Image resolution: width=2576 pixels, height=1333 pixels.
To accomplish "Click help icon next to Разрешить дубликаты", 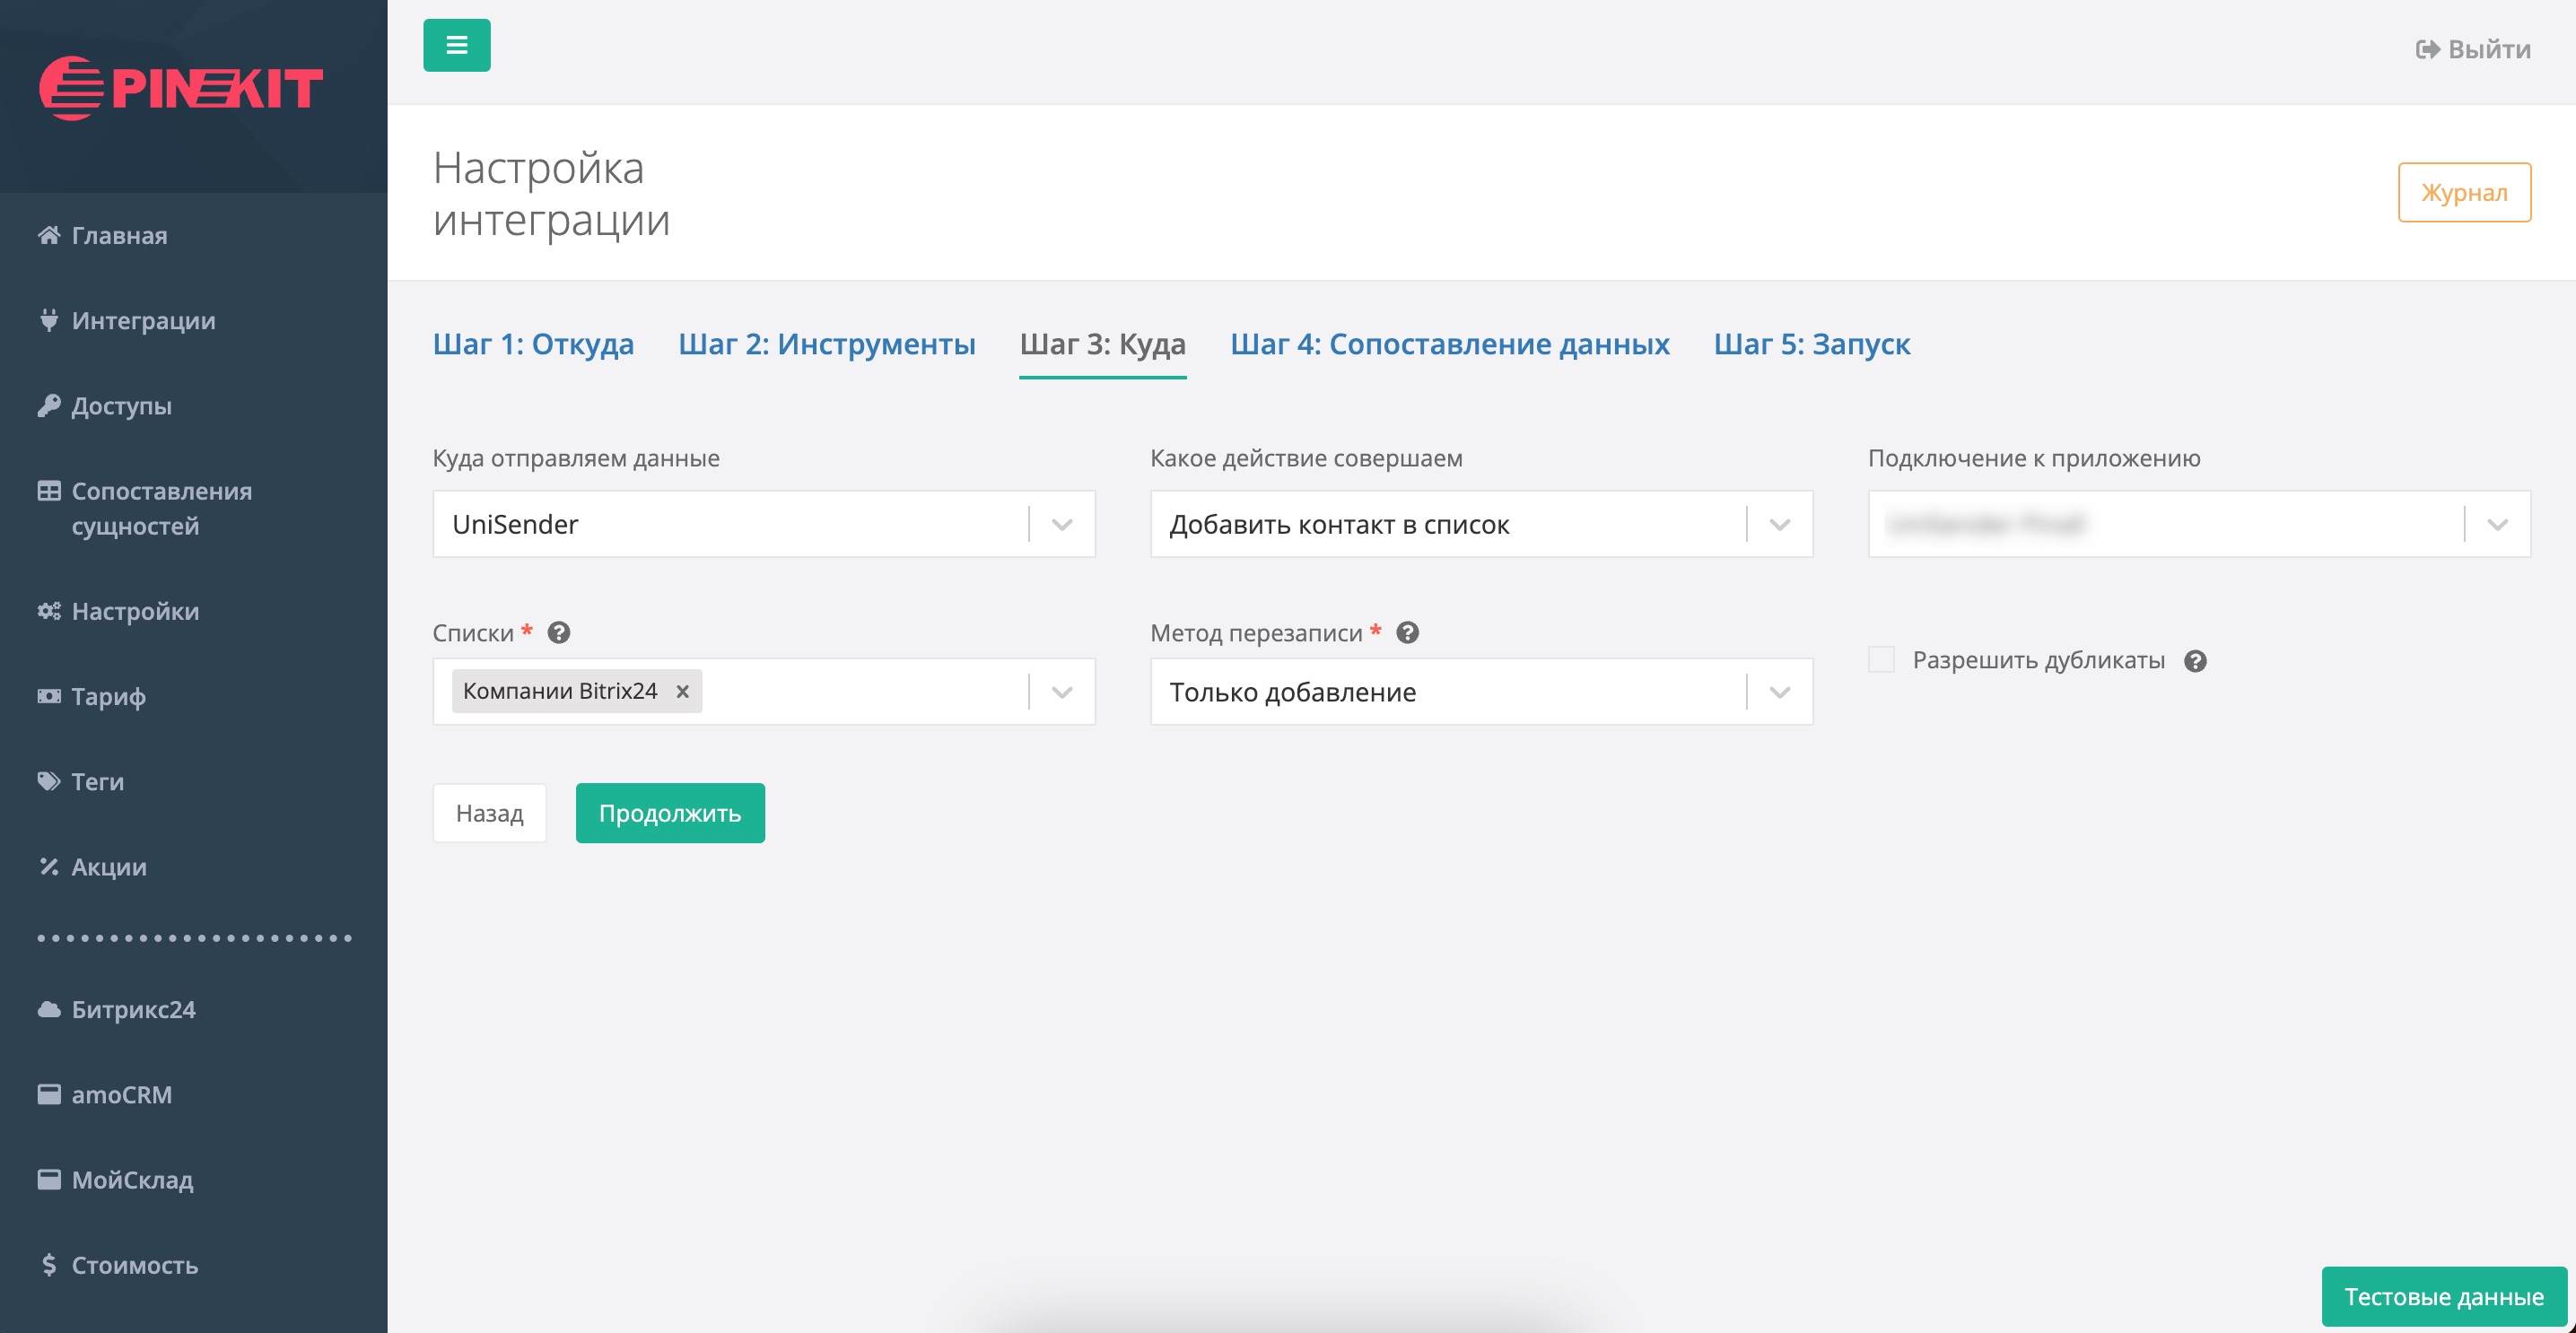I will [x=2195, y=661].
